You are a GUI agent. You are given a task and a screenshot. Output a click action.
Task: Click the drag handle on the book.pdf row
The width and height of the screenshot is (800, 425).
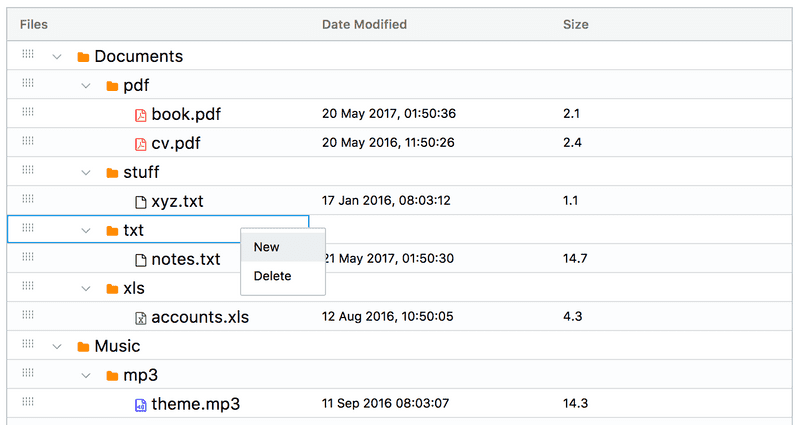28,112
